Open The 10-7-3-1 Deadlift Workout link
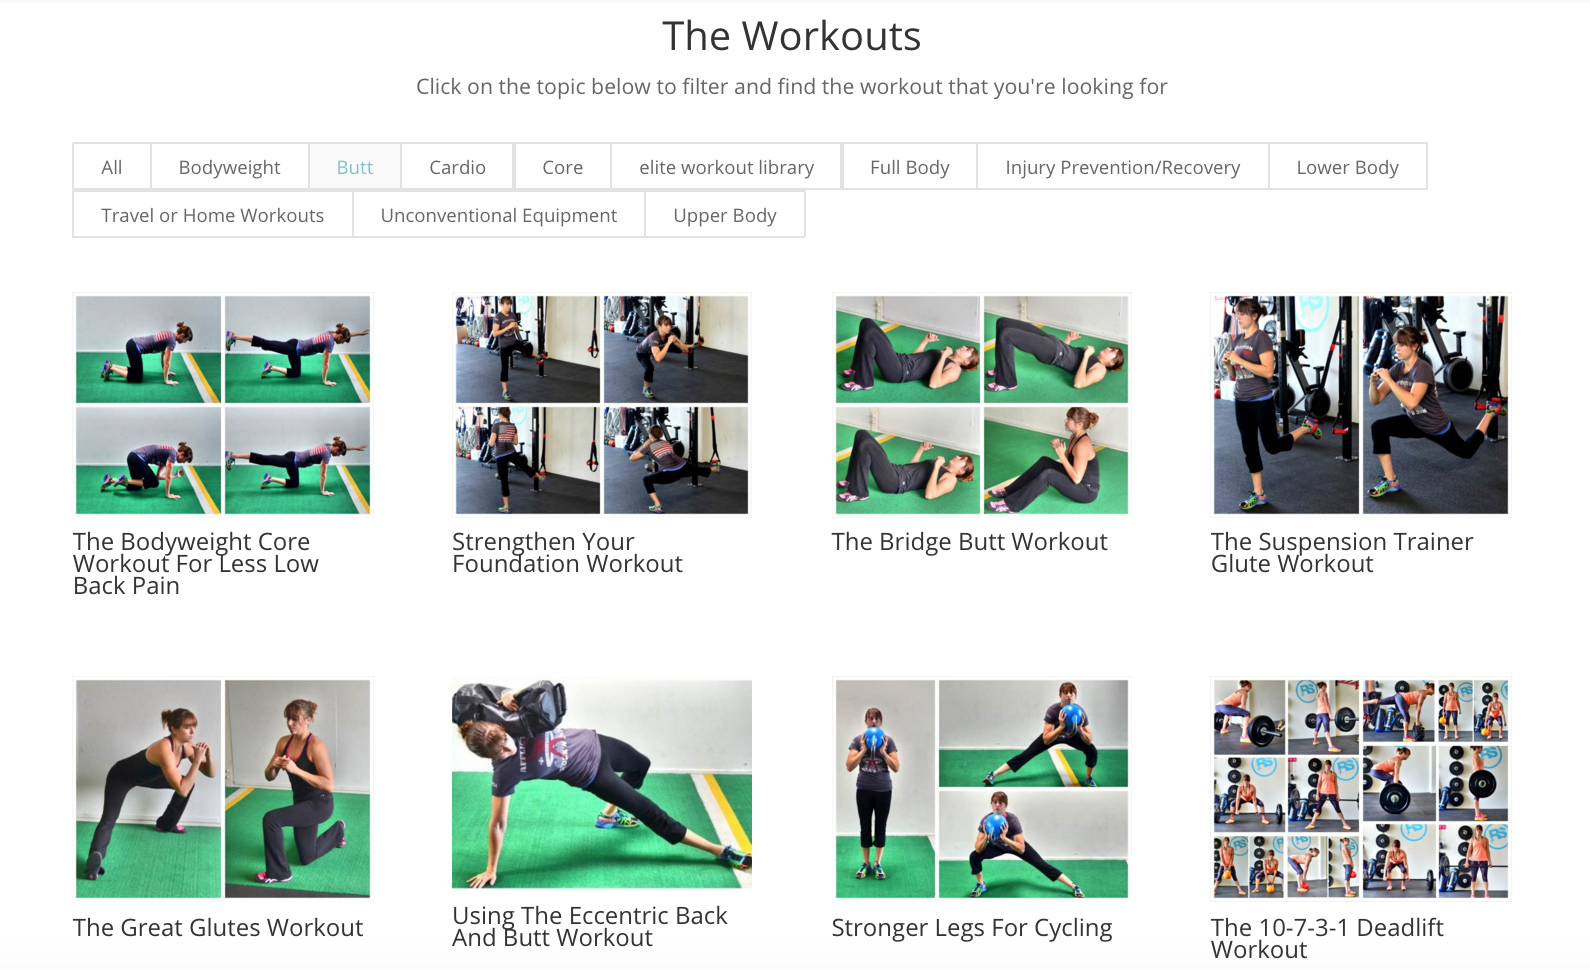The width and height of the screenshot is (1590, 970). pyautogui.click(x=1327, y=939)
